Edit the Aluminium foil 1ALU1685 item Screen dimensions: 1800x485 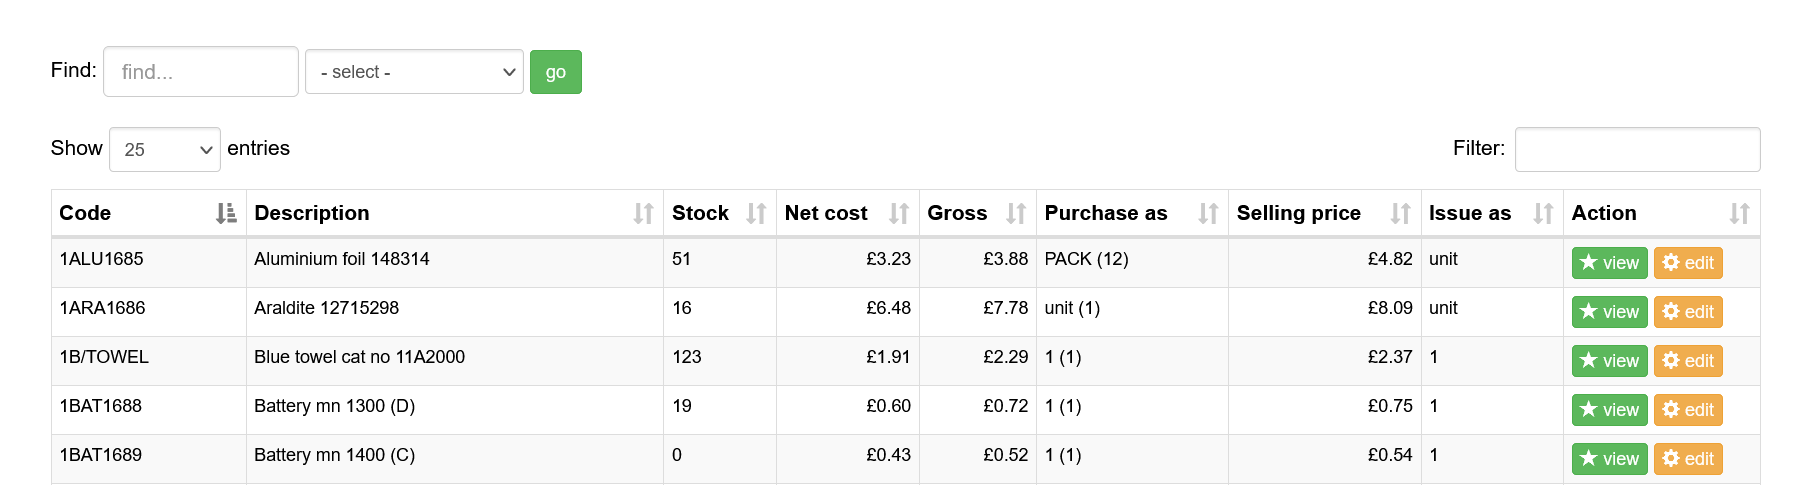tap(1688, 263)
